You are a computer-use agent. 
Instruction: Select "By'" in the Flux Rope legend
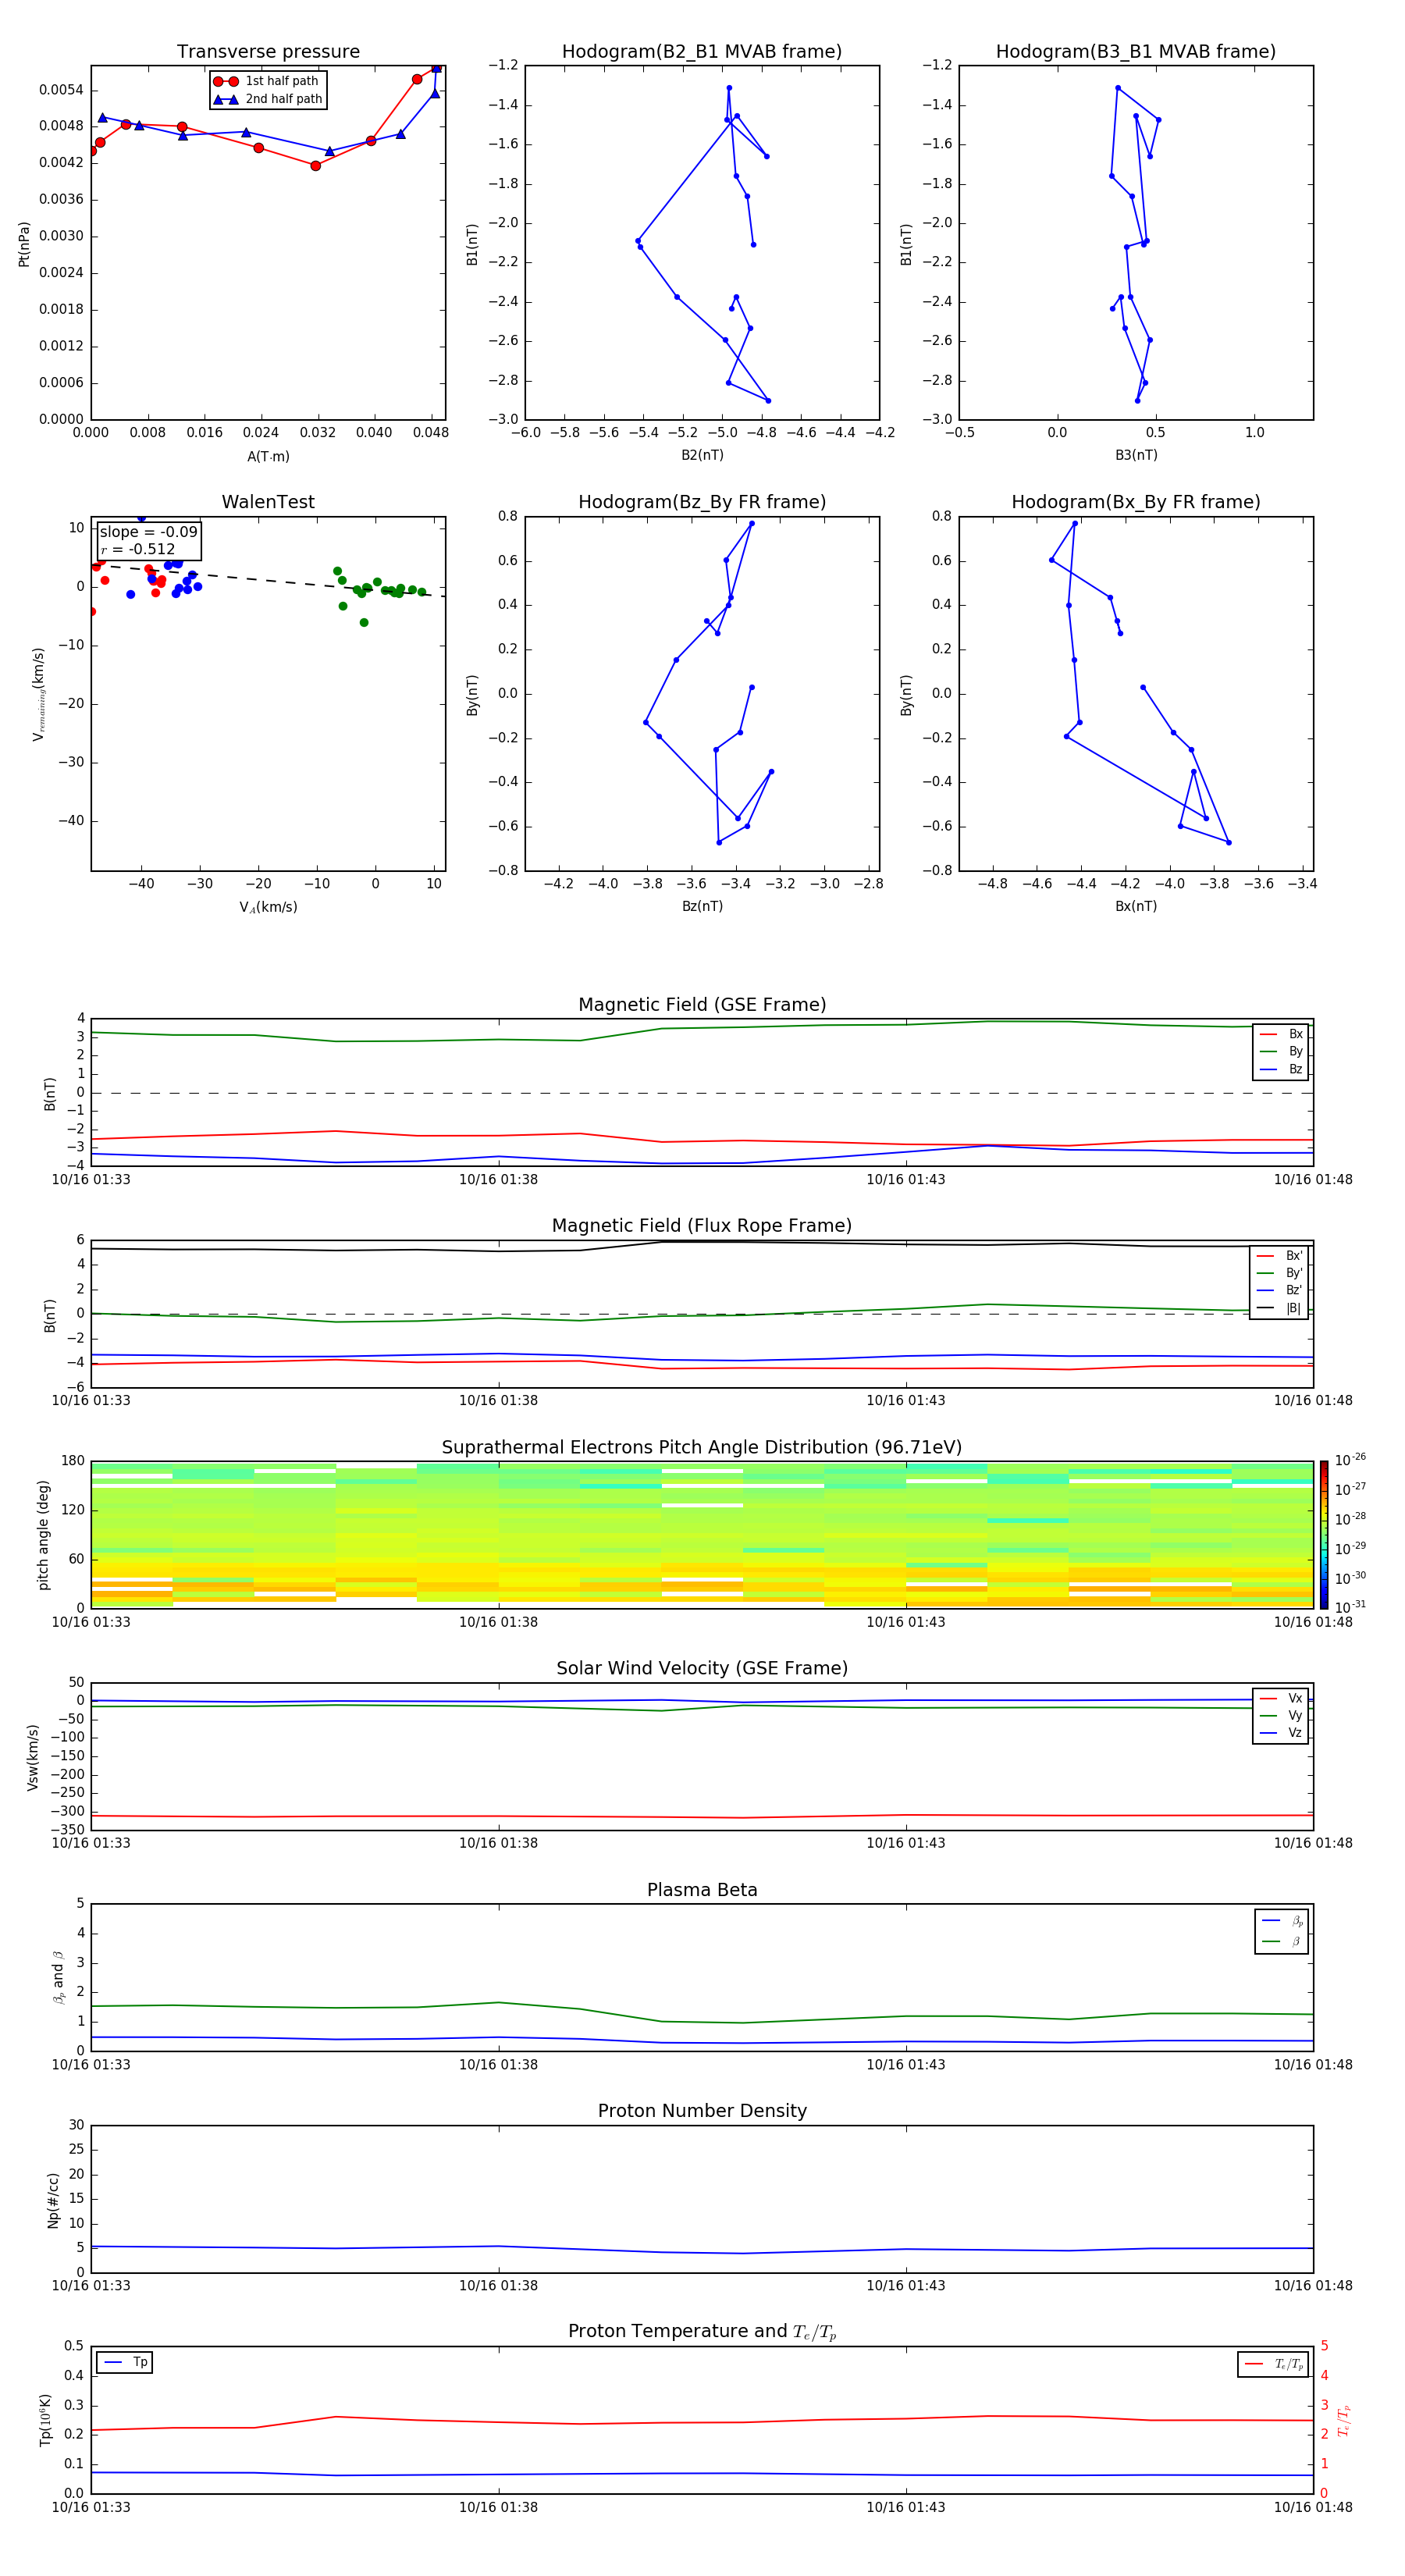point(1279,1273)
